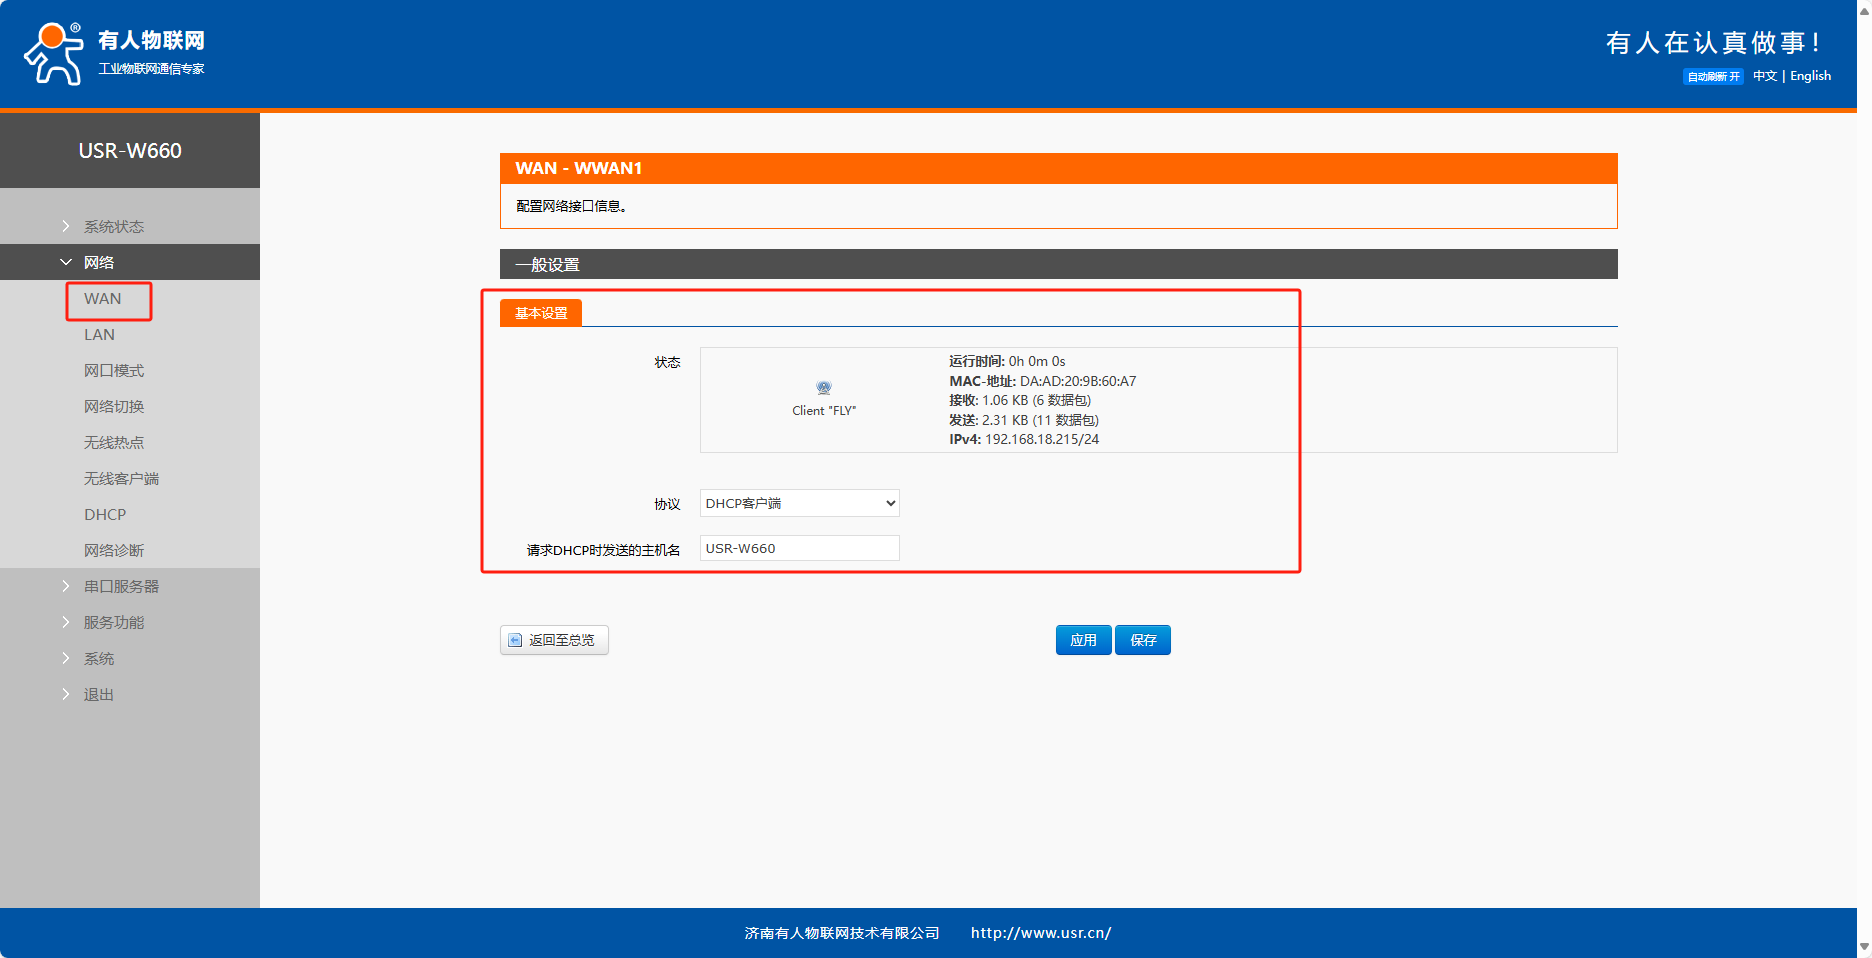This screenshot has width=1872, height=958.
Task: Switch language to 中文
Action: point(1764,76)
